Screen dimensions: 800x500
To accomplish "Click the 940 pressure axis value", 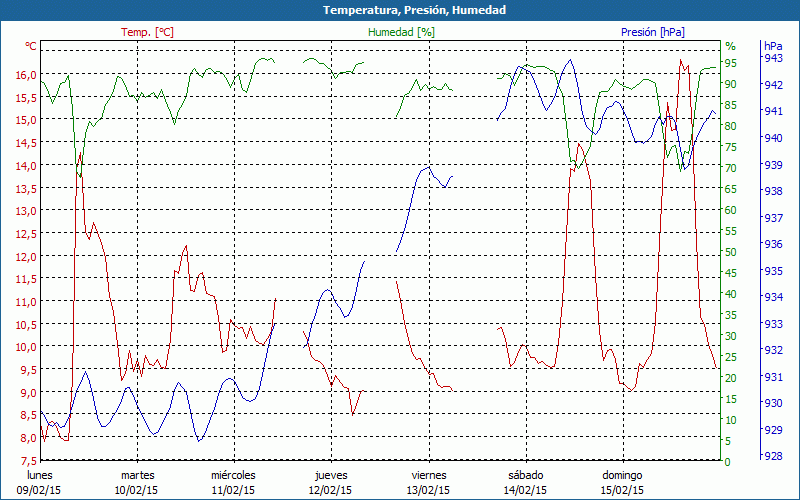I will [773, 137].
